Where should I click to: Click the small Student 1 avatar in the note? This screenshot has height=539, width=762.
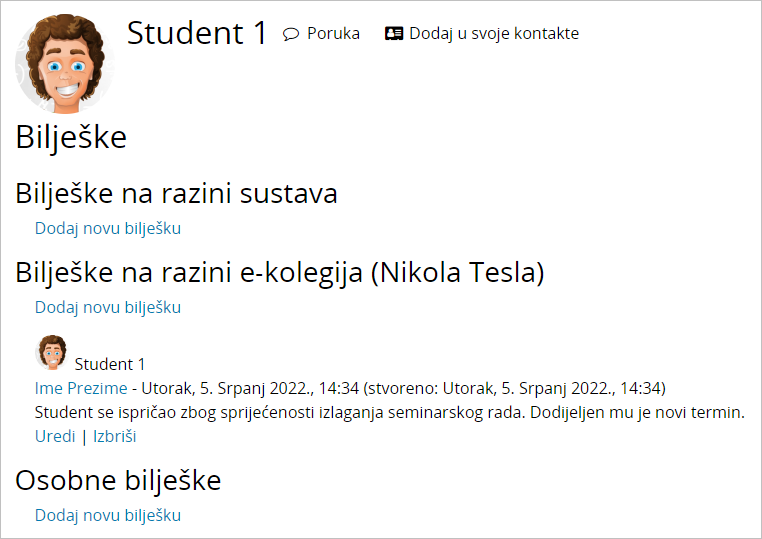pyautogui.click(x=52, y=353)
